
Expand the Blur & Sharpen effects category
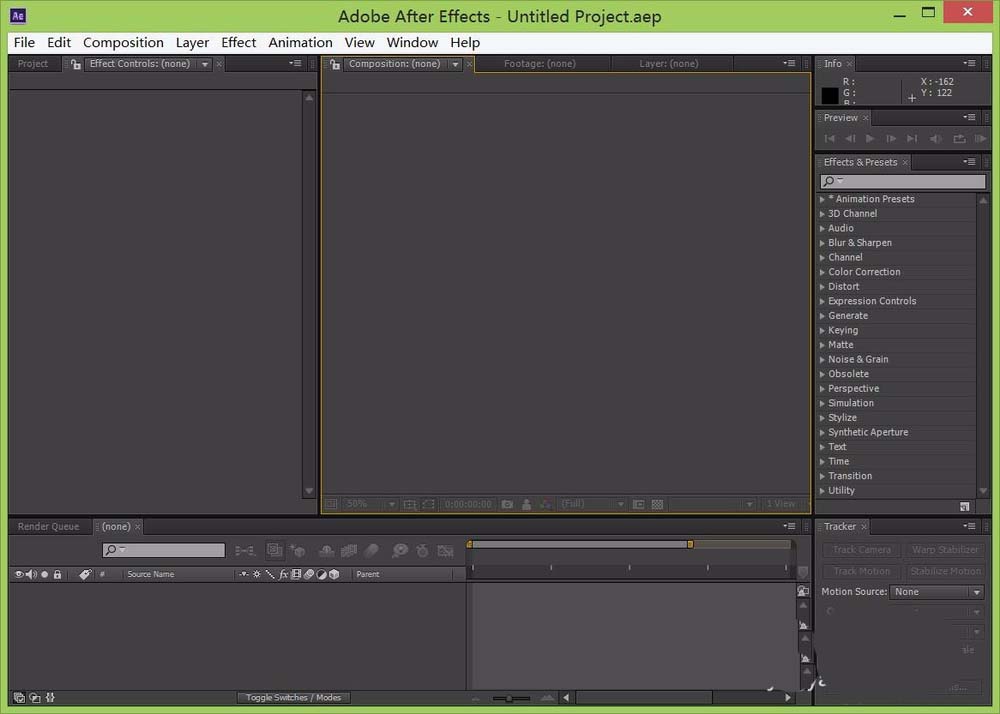coord(822,243)
